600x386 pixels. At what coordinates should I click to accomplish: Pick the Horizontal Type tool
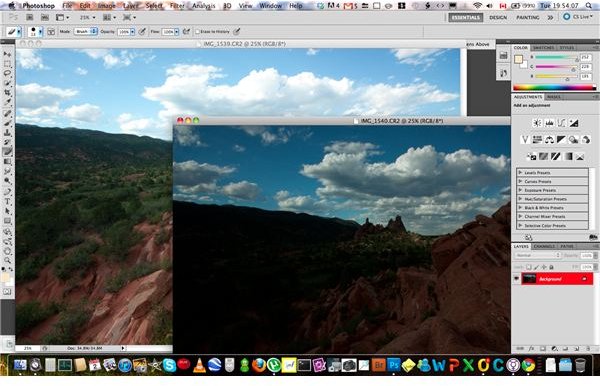pyautogui.click(x=7, y=201)
